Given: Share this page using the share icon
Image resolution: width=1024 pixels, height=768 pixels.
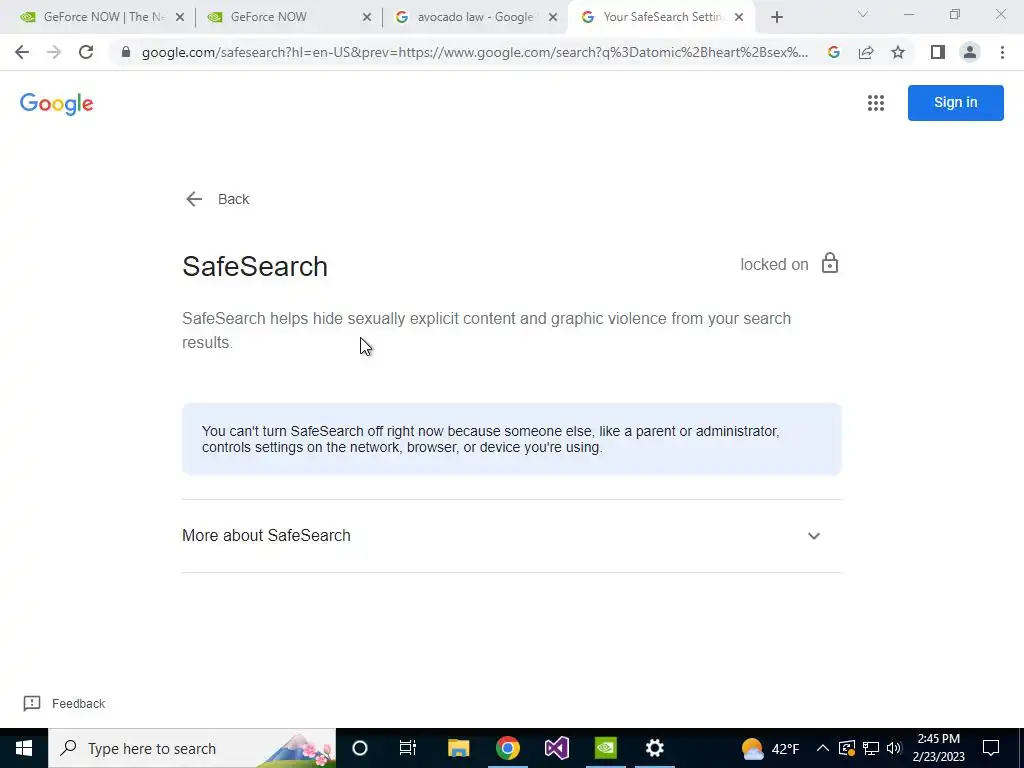Looking at the screenshot, I should coord(866,52).
